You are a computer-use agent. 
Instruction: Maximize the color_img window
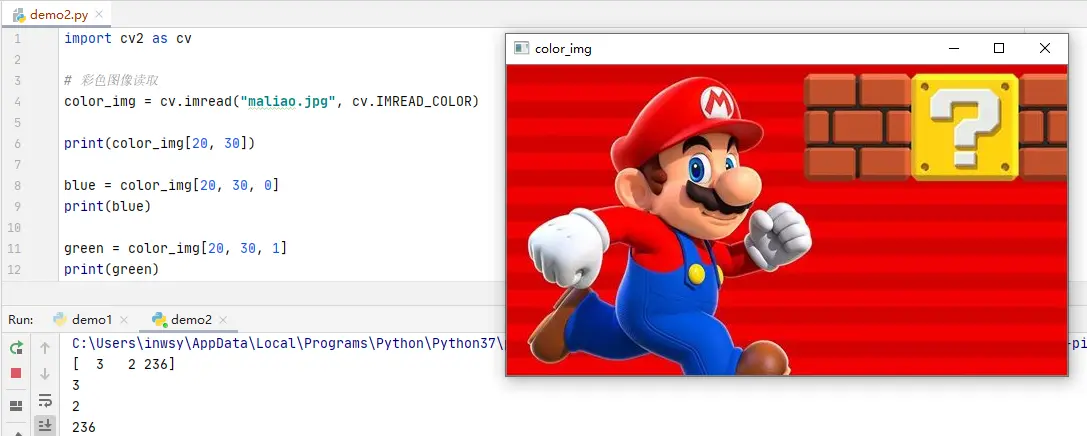tap(999, 48)
